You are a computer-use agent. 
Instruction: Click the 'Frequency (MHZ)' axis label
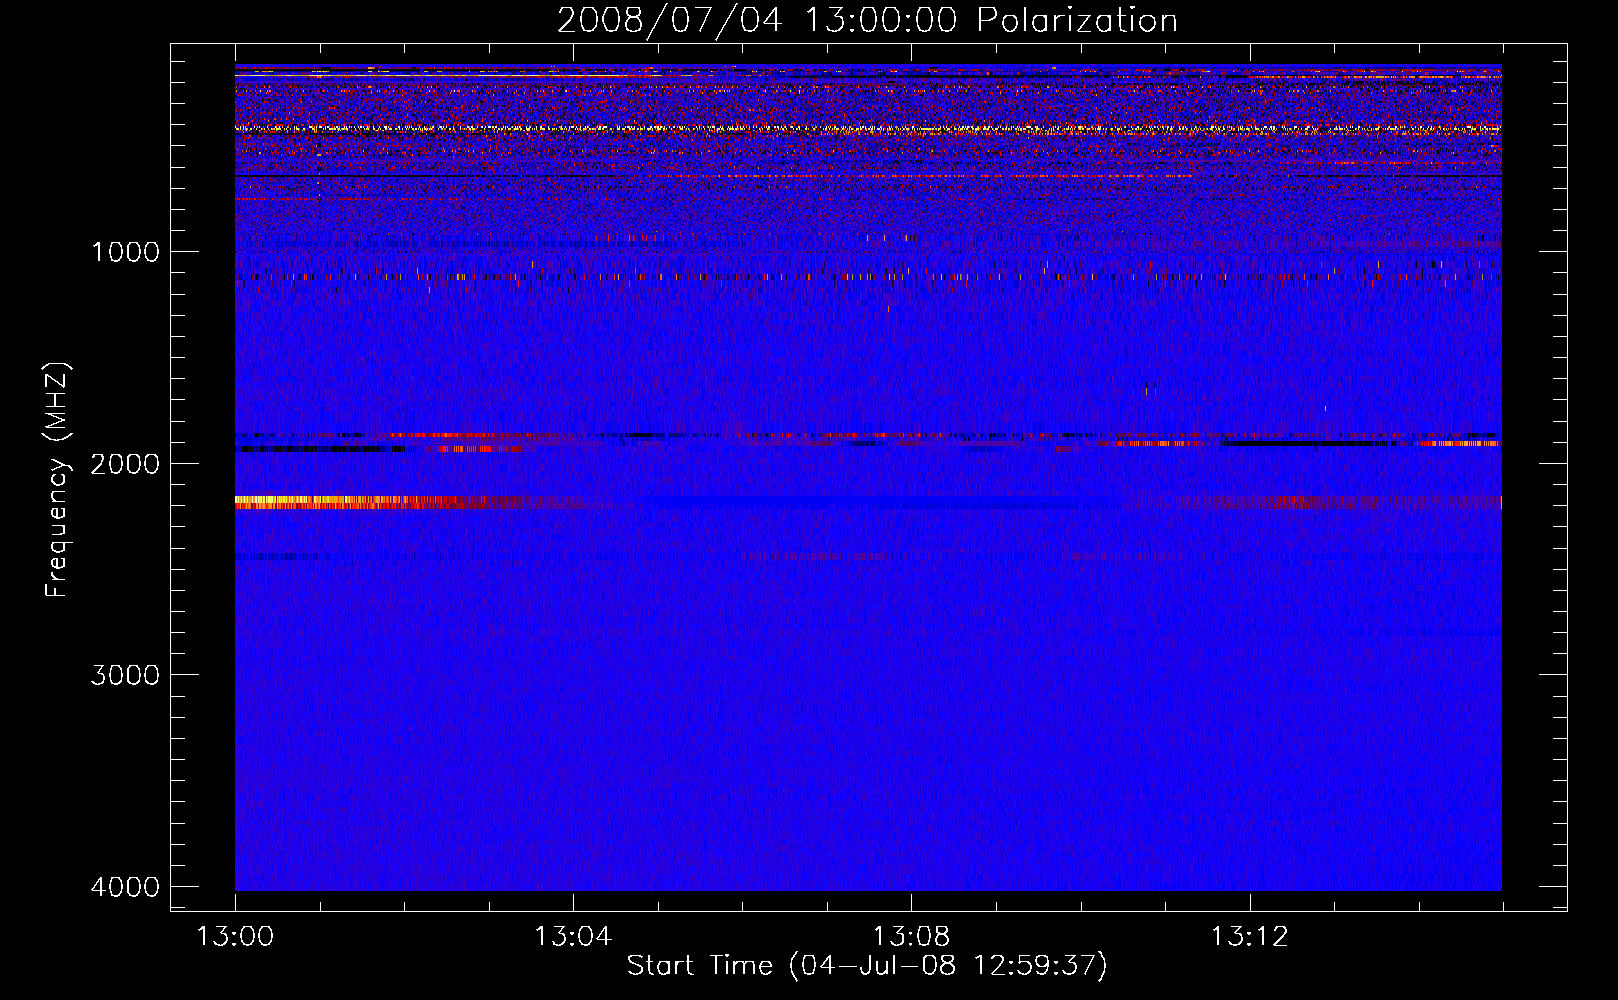pos(57,480)
